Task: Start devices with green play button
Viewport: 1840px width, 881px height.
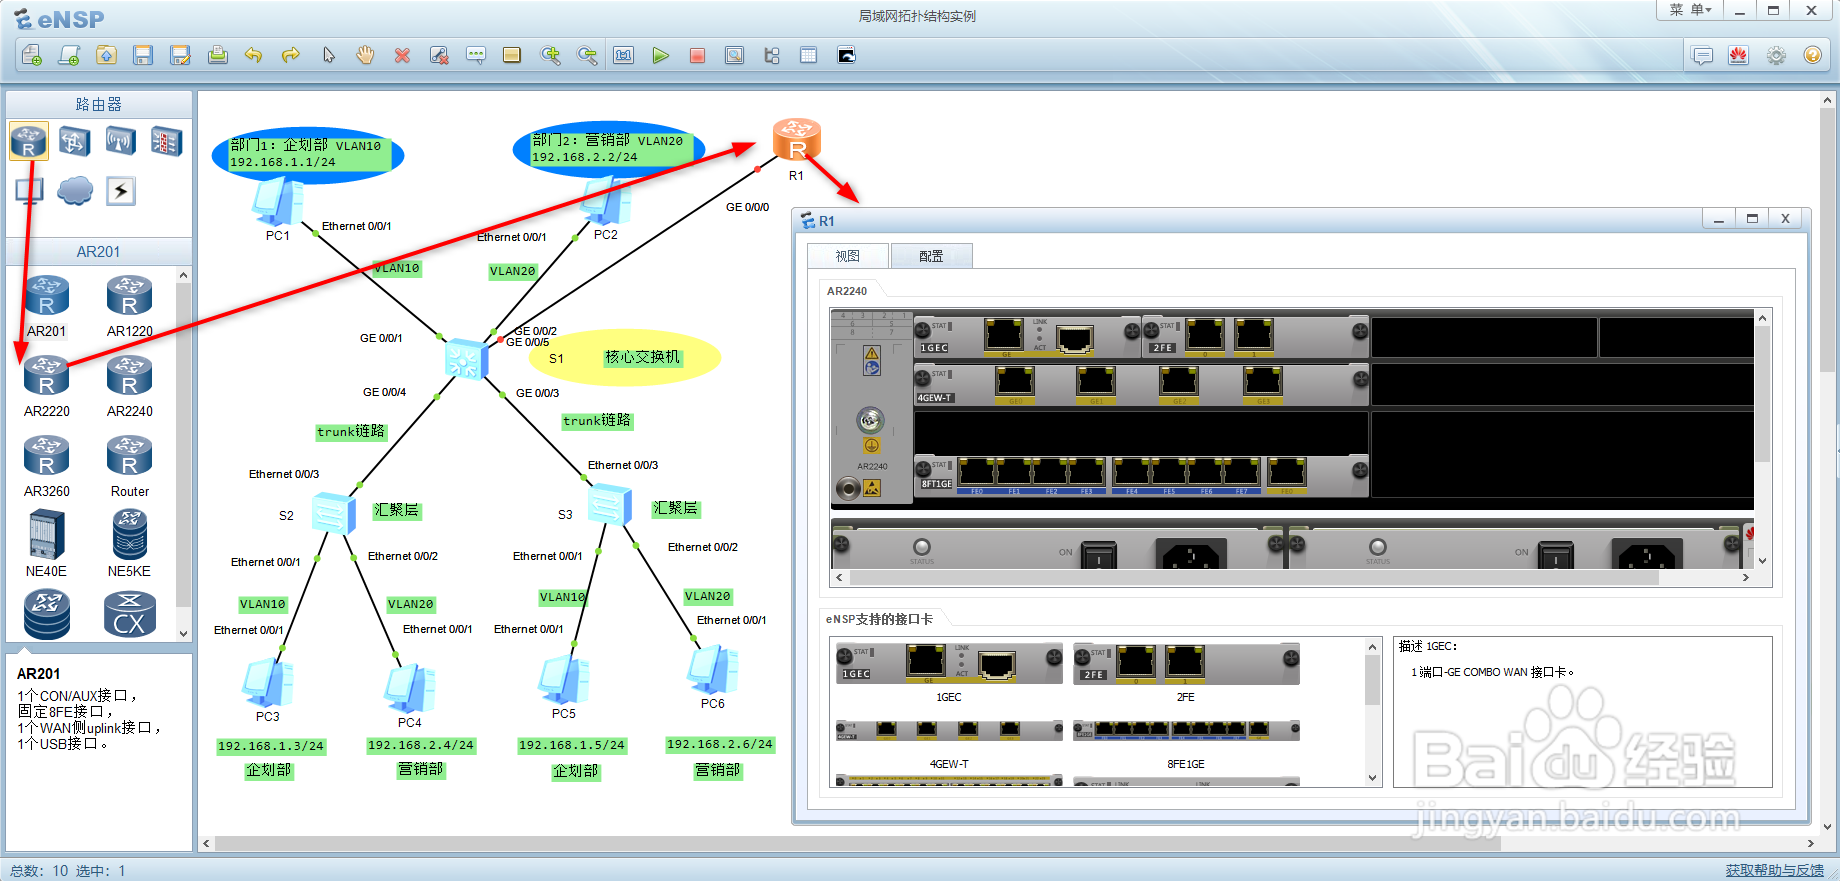Action: pyautogui.click(x=661, y=55)
